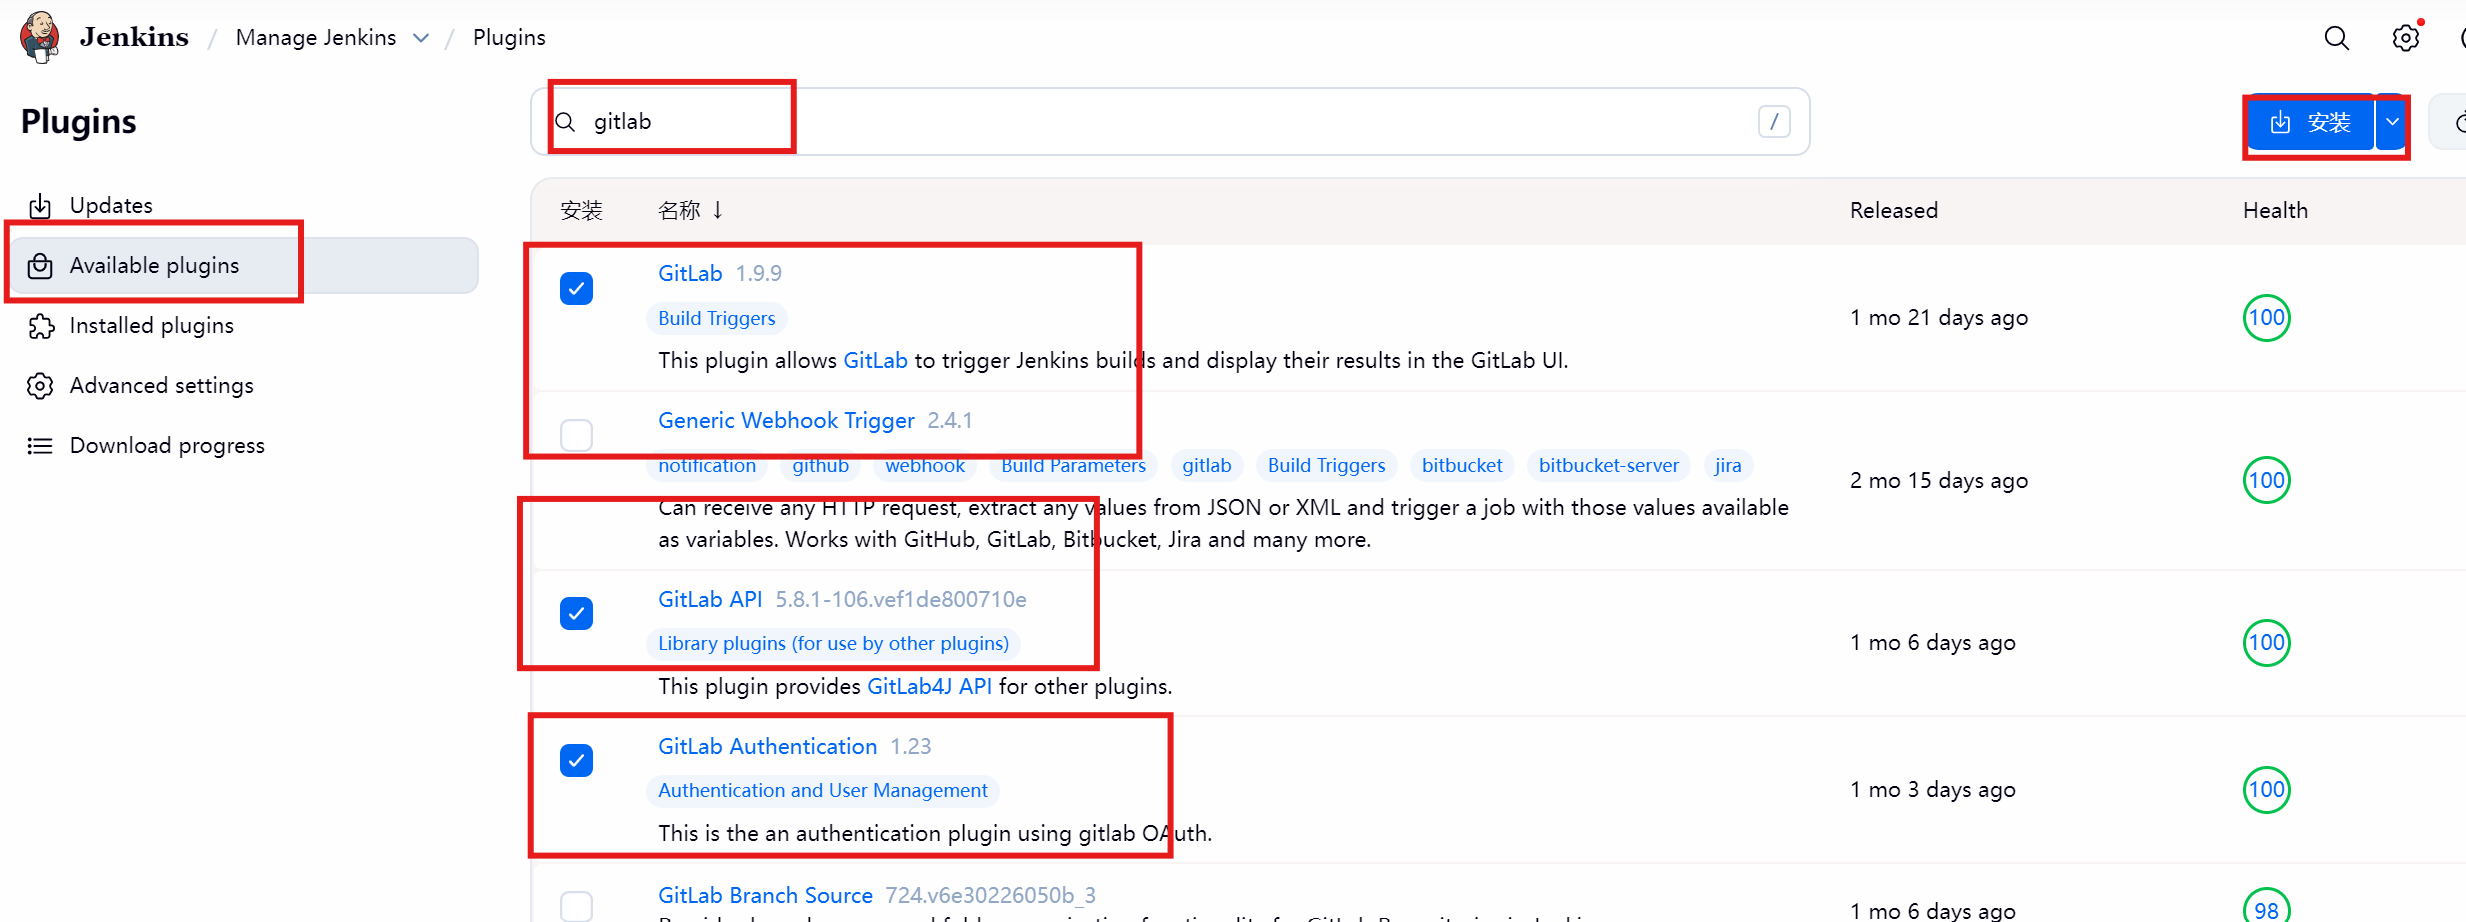Expand the Manage Jenkins breadcrumb chevron
Screen dimensions: 2466x922
421,38
